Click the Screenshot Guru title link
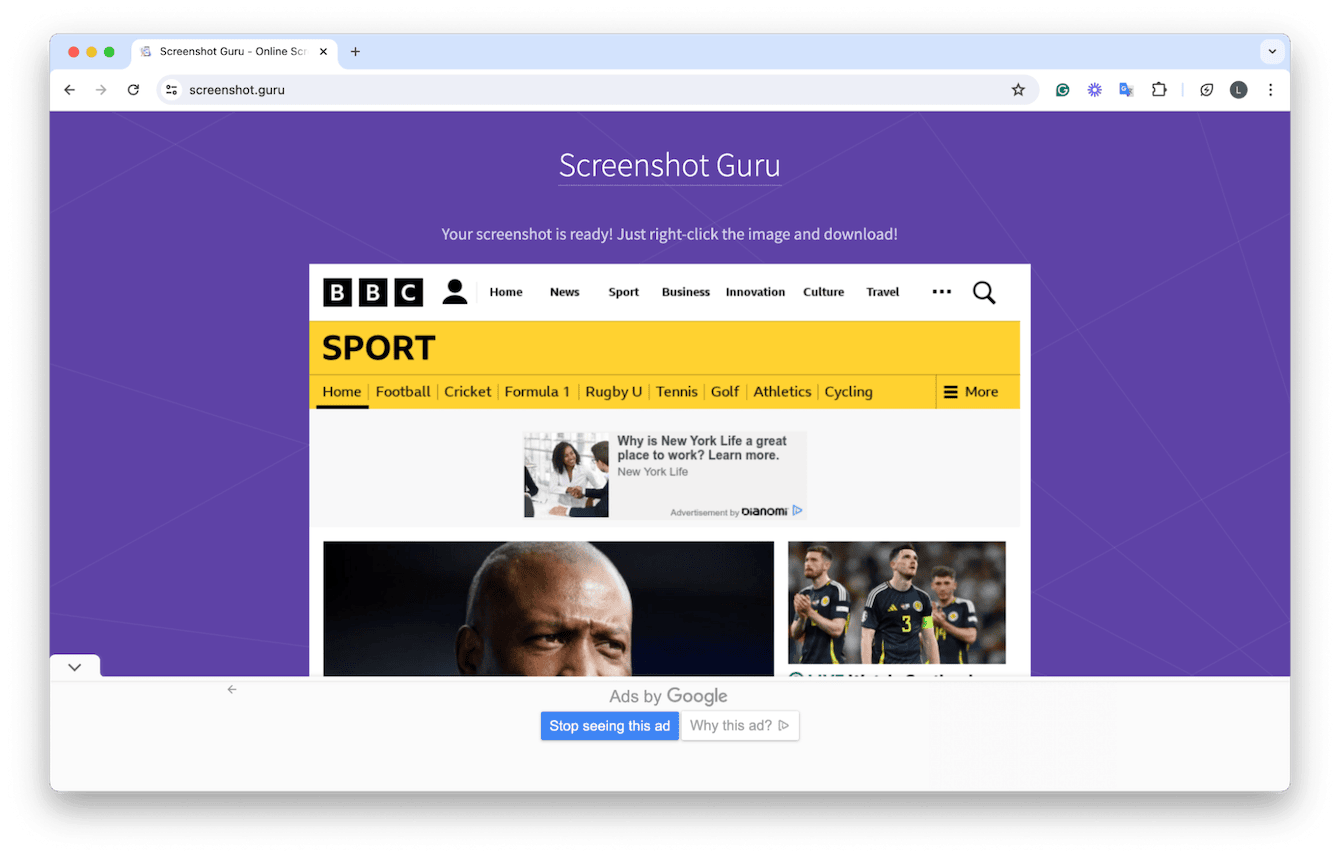 tap(669, 165)
